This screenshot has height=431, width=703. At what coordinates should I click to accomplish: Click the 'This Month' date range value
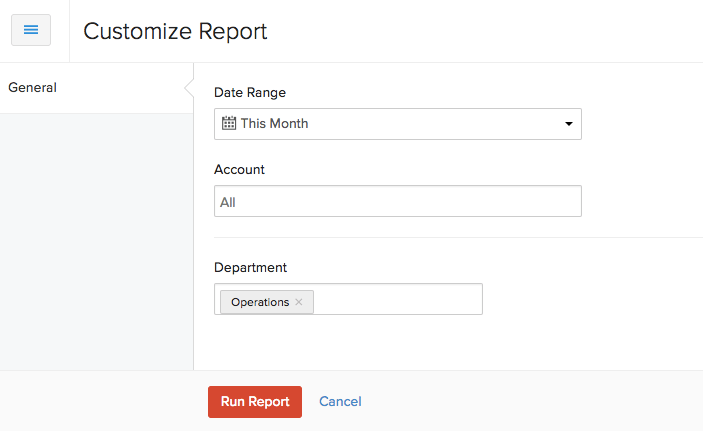[274, 124]
